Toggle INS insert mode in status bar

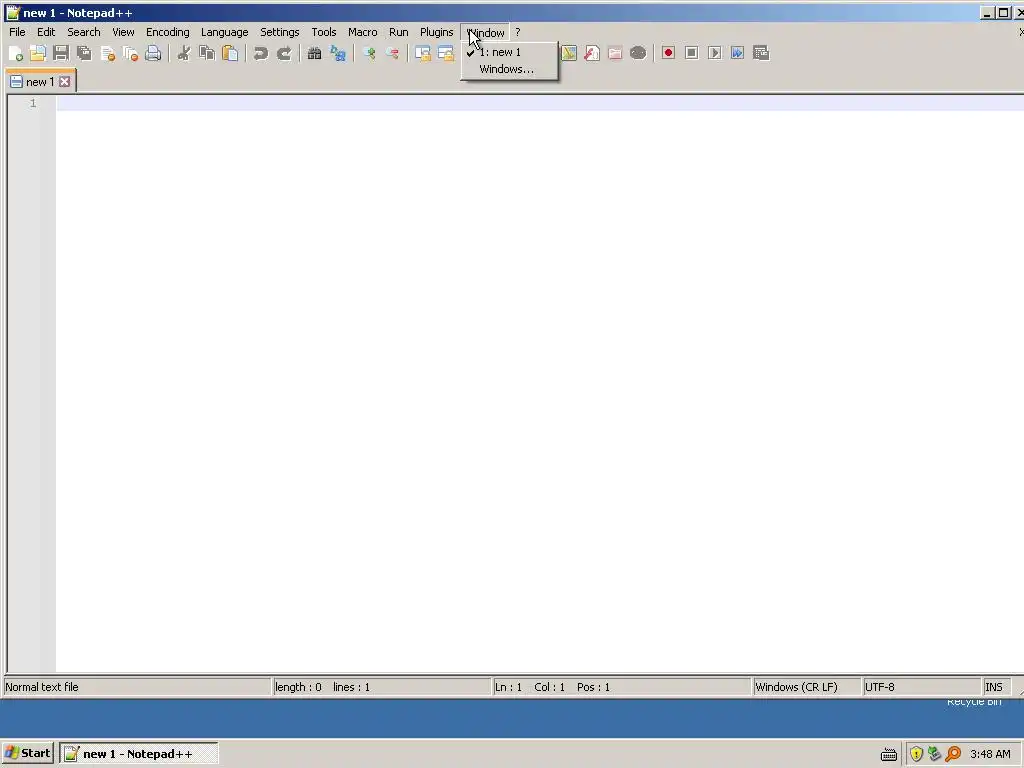(x=997, y=687)
